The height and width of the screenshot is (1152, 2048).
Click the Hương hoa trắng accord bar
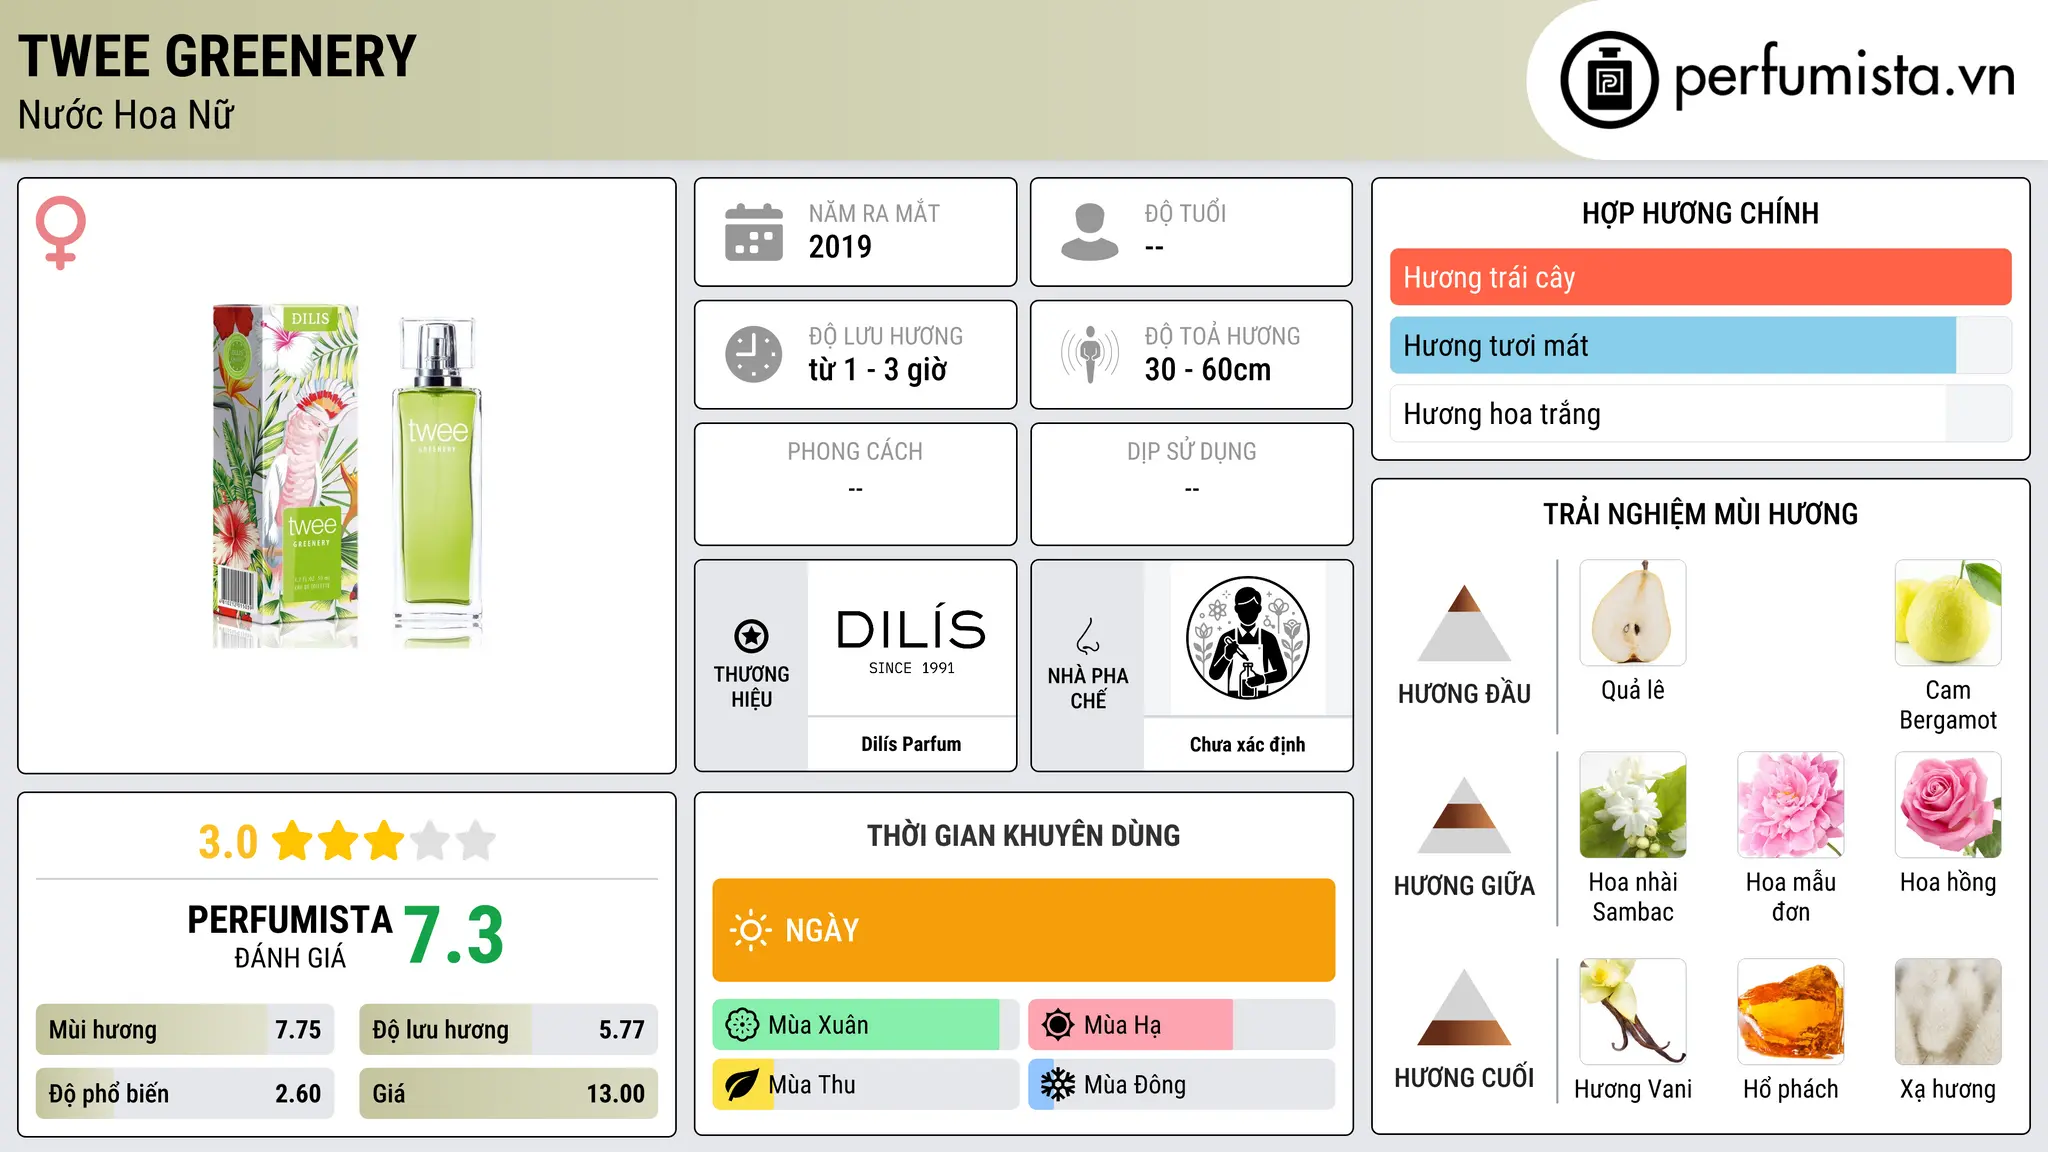1700,414
